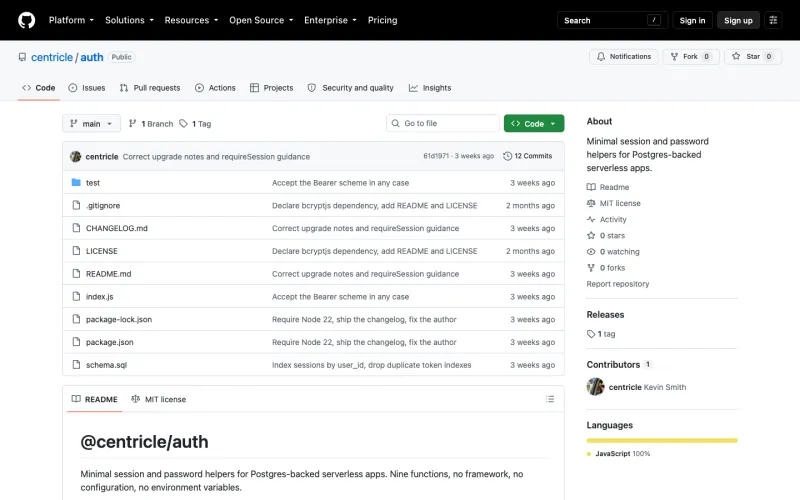View 0 forks in About
800x500 pixels.
click(606, 268)
